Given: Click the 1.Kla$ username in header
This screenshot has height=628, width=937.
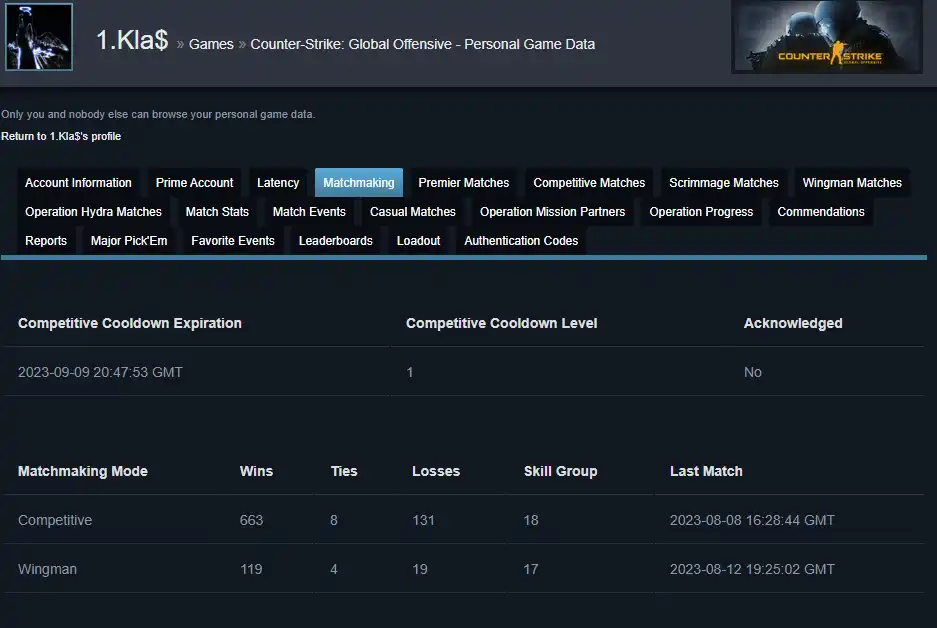Looking at the screenshot, I should [131, 41].
